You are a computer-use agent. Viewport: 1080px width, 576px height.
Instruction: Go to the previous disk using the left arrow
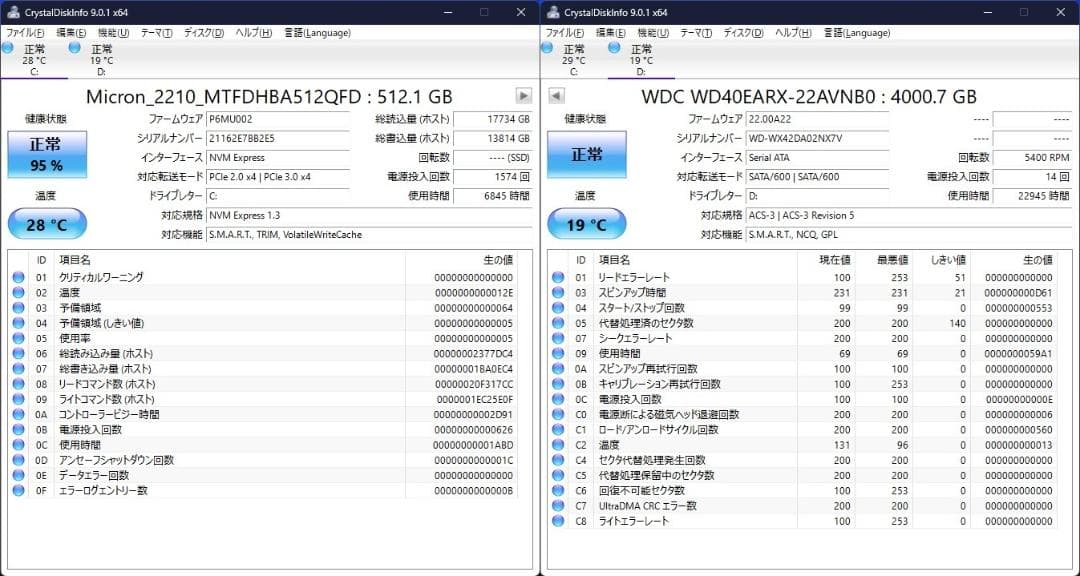tap(555, 96)
